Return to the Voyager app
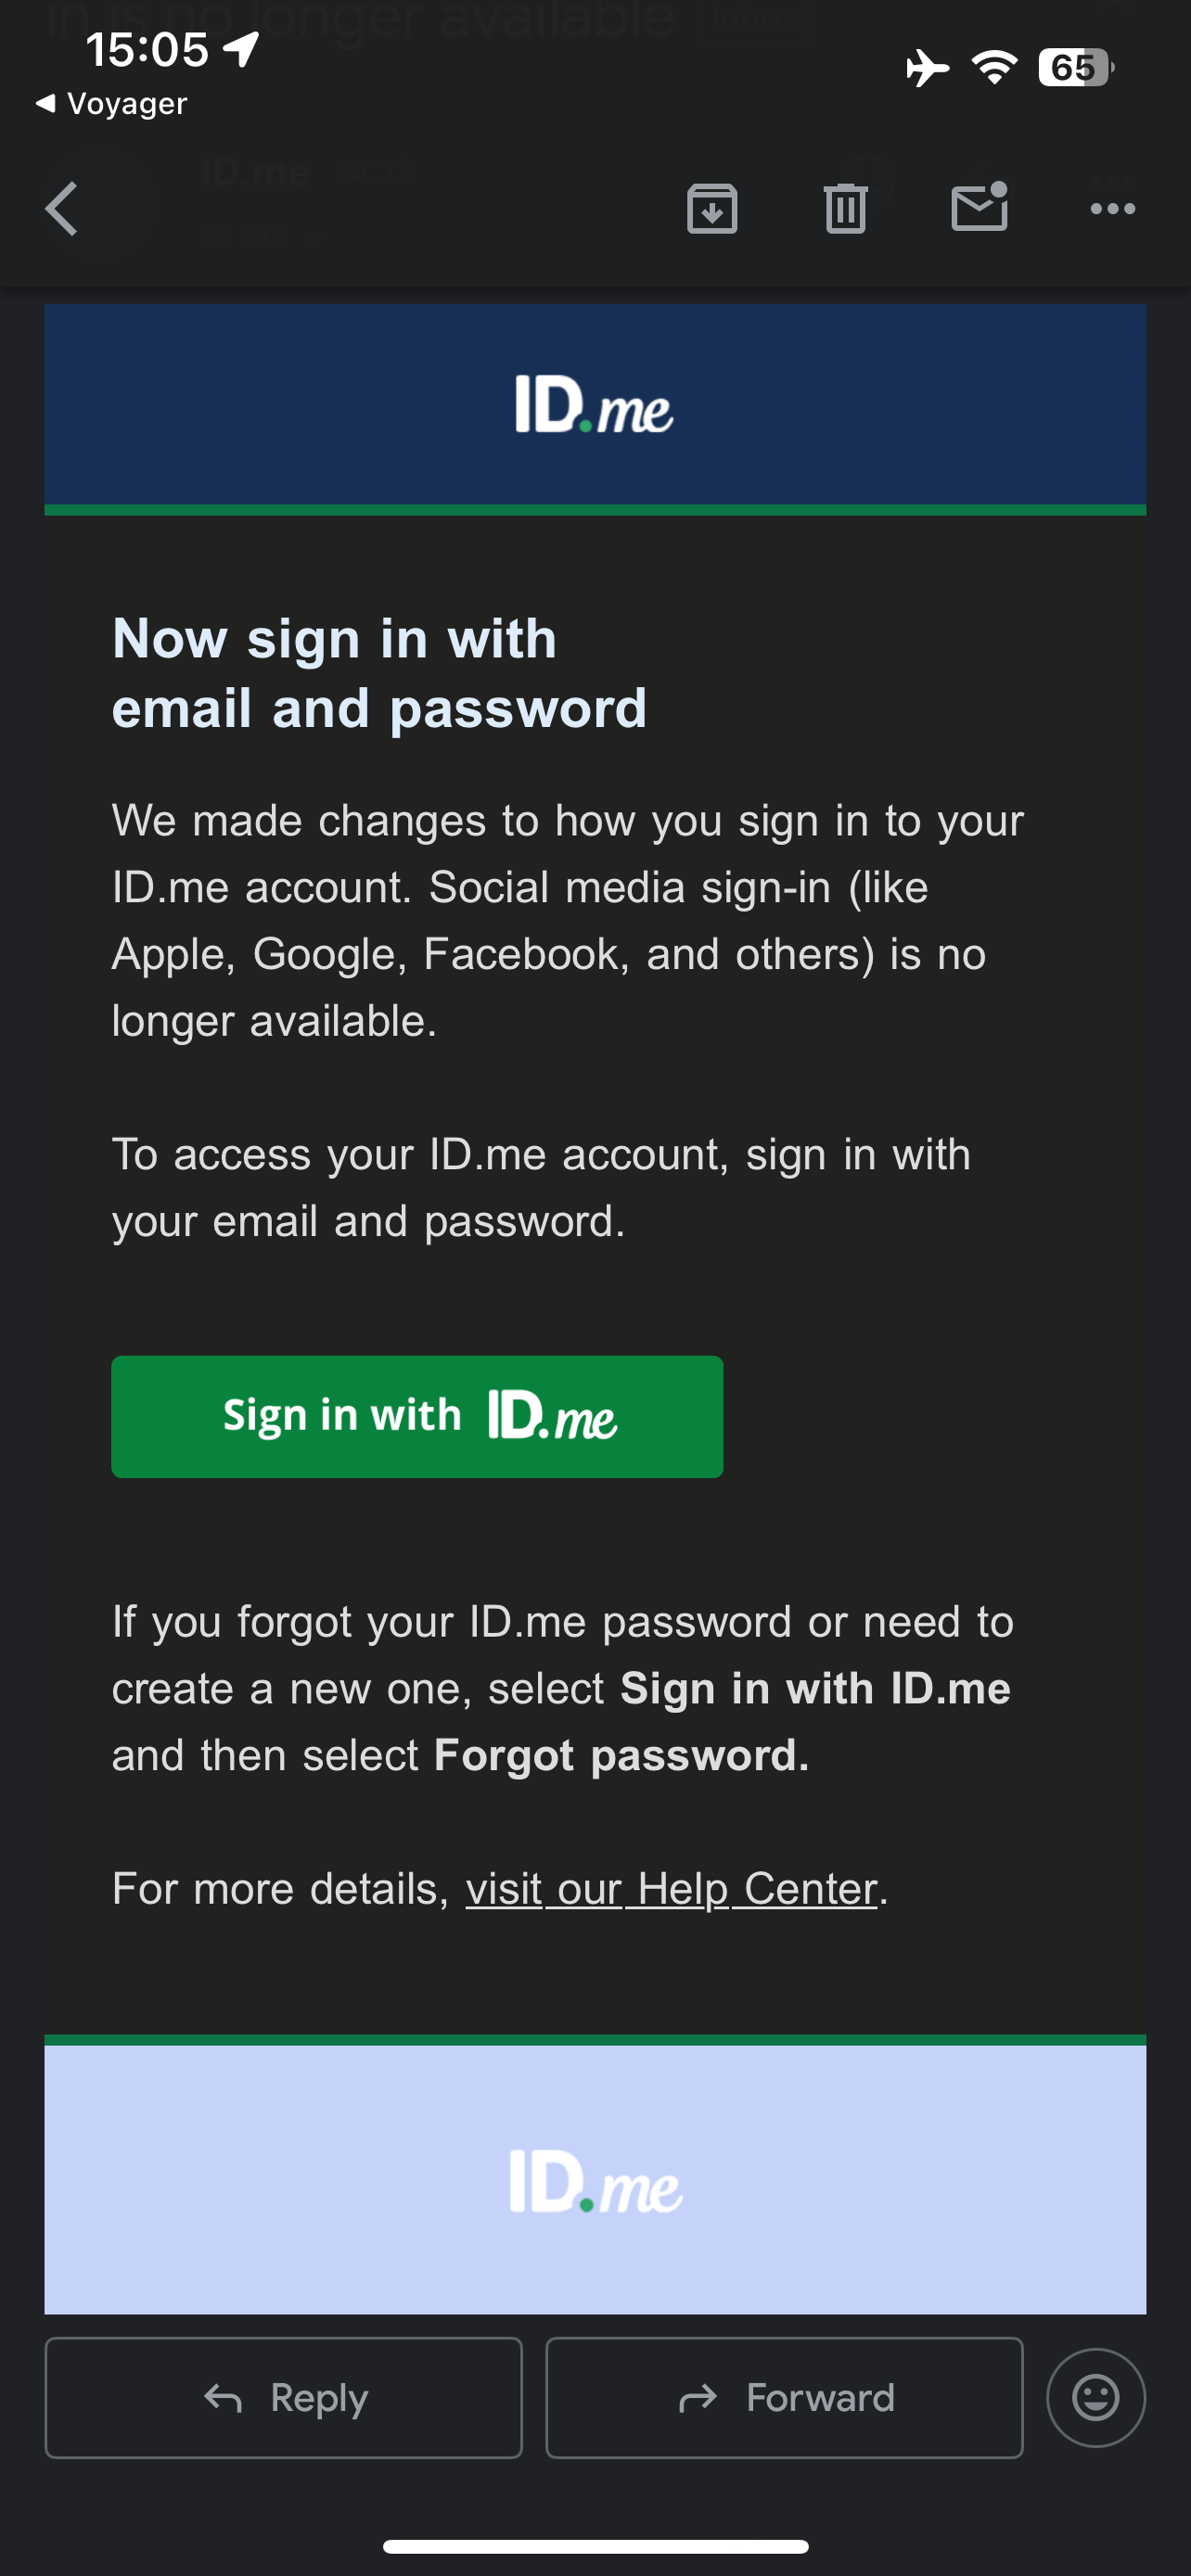Viewport: 1191px width, 2576px height. click(111, 104)
